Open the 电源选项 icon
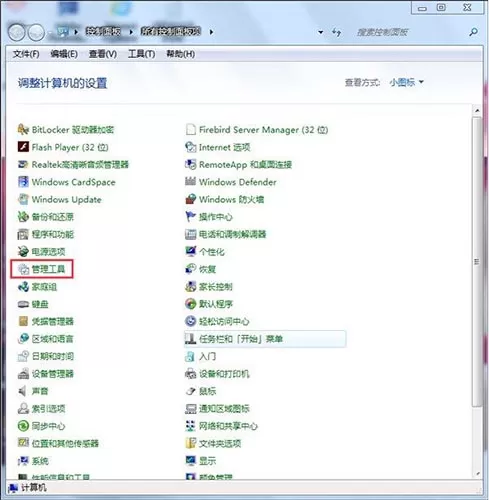This screenshot has height=500, width=489. coord(23,251)
